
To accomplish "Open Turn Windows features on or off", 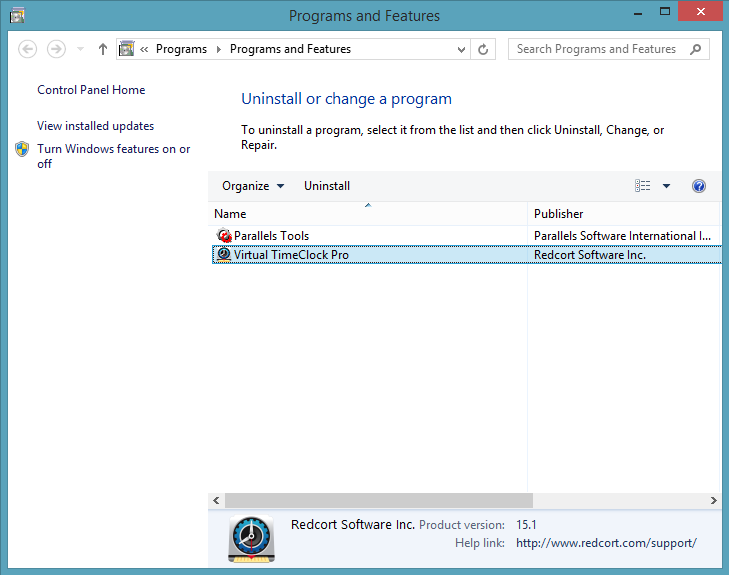I will pyautogui.click(x=113, y=156).
